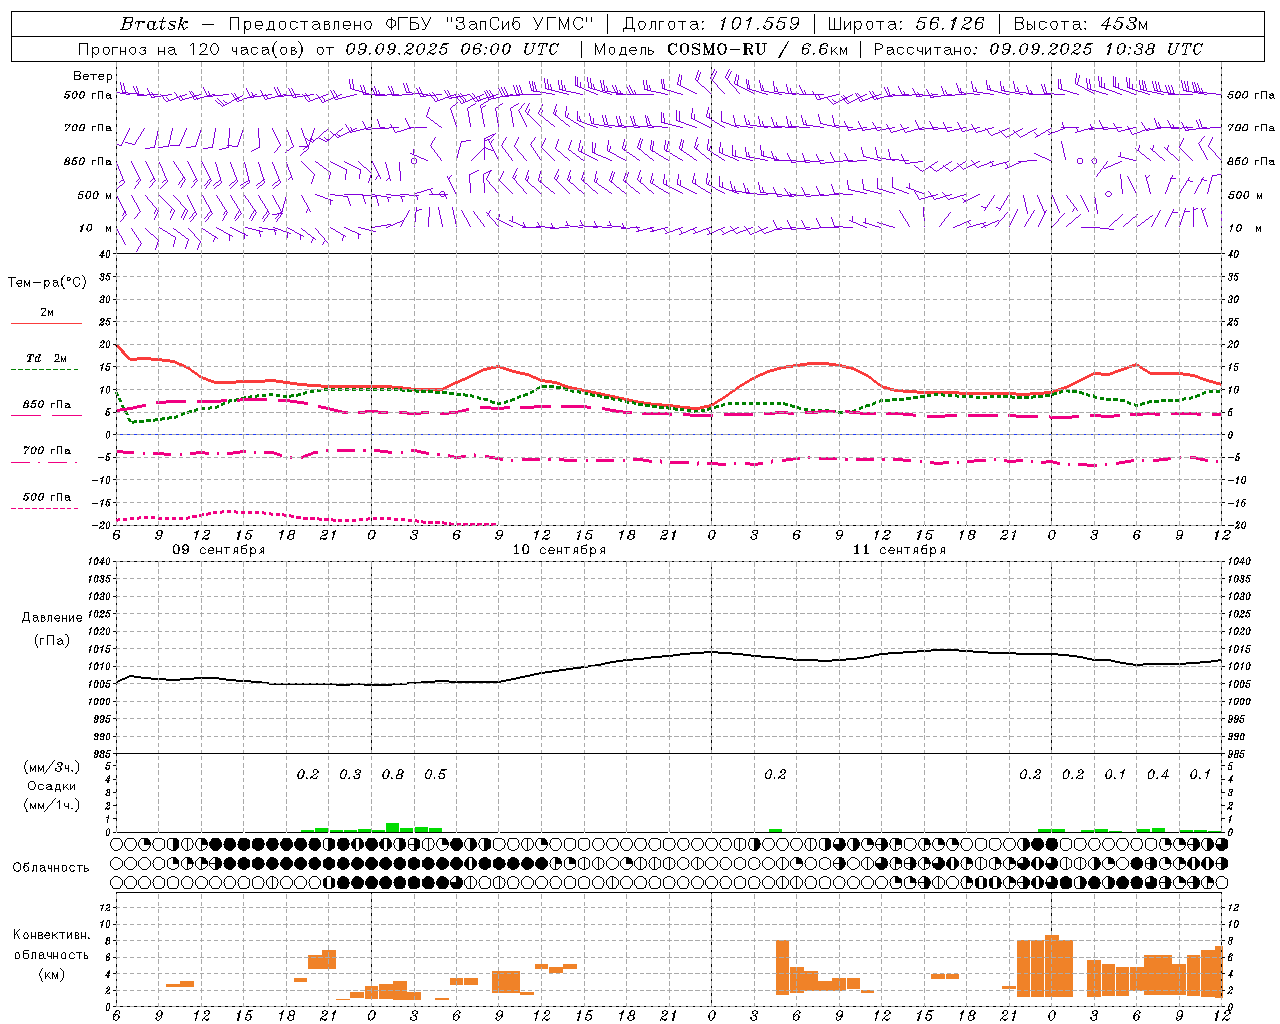Click the "Осадки" precipitation label
1280x1024 pixels.
coord(52,786)
